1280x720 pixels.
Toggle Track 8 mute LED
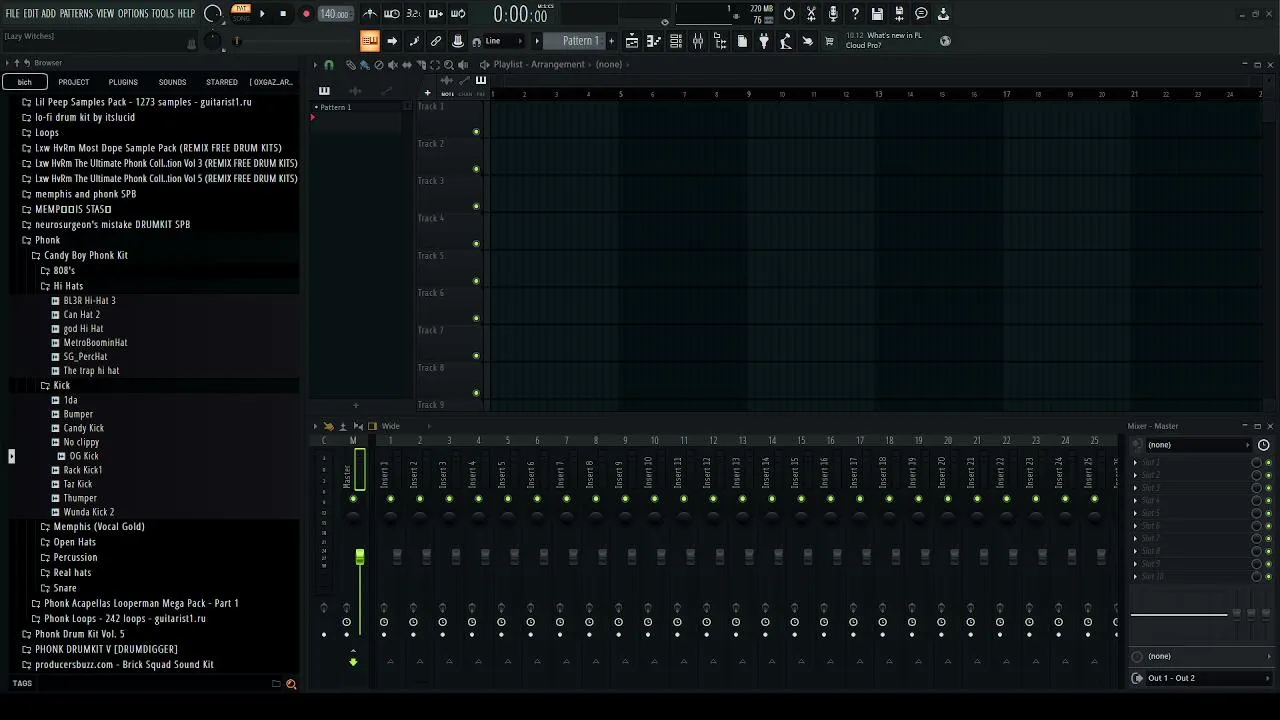(476, 393)
